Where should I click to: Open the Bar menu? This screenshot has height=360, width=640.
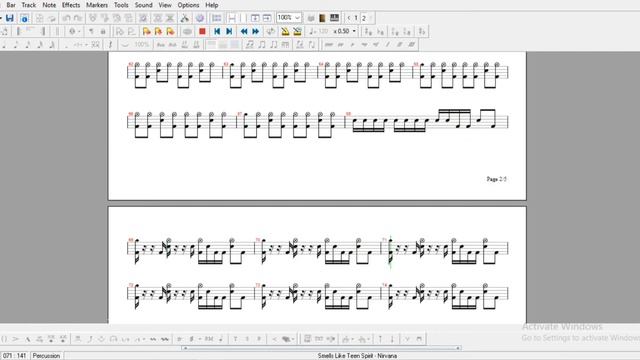click(x=11, y=5)
